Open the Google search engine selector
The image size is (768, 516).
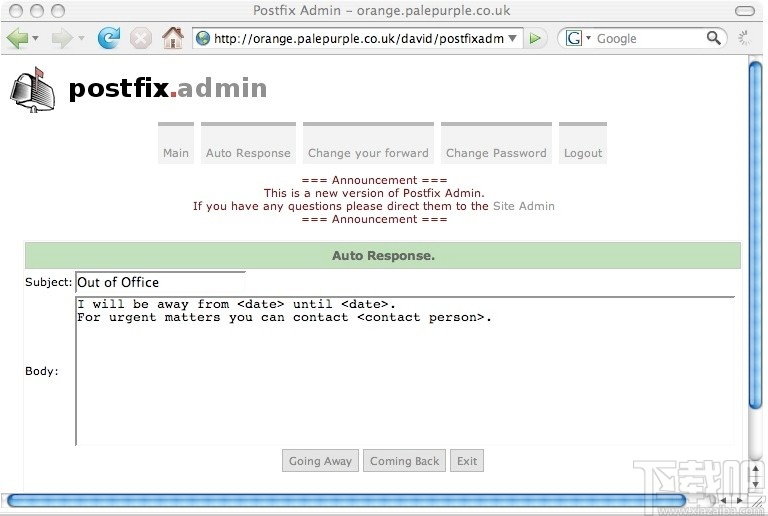pyautogui.click(x=578, y=38)
